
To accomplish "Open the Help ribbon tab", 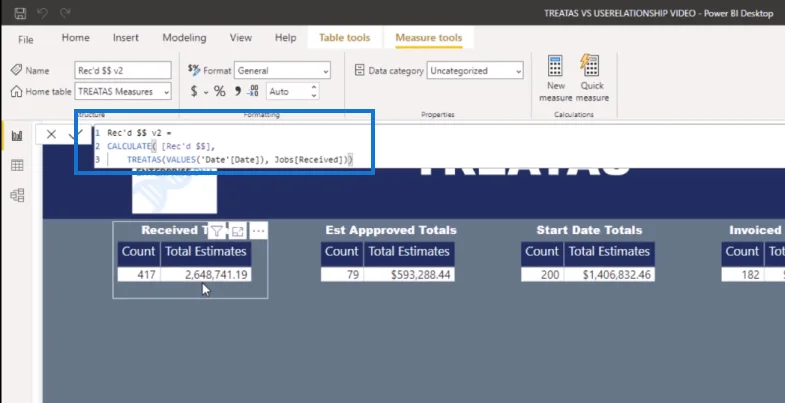I will (x=285, y=38).
